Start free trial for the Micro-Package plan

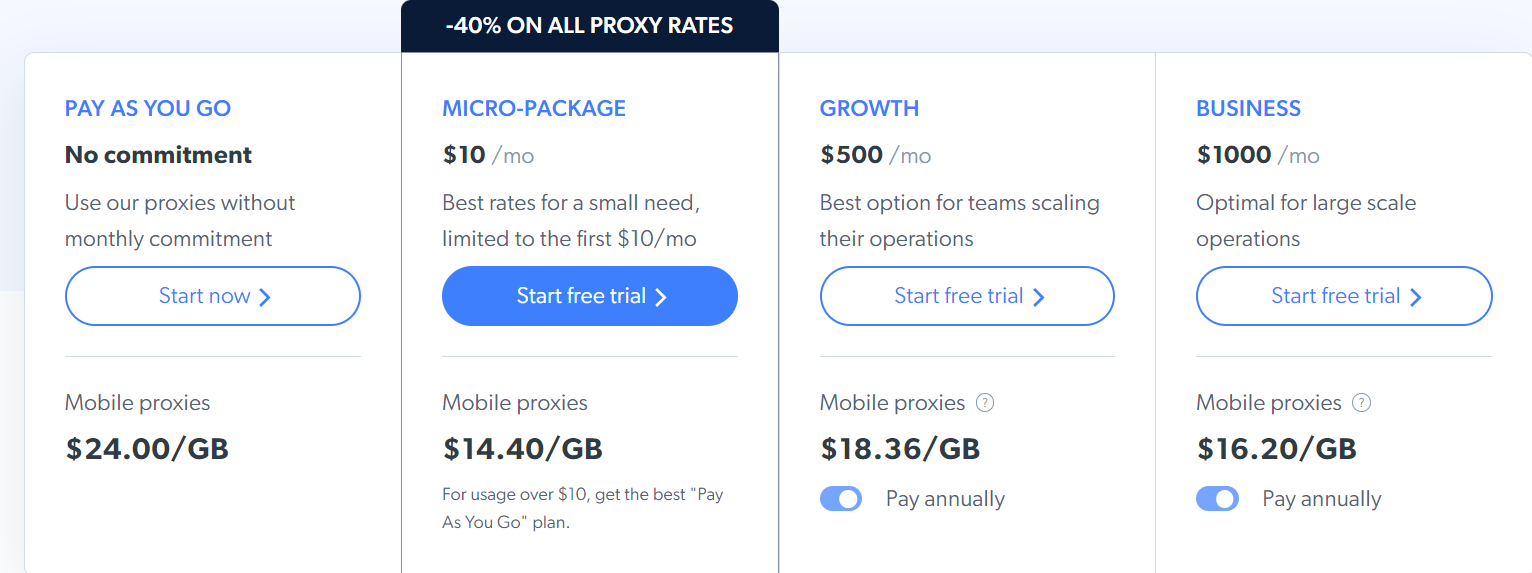pos(590,296)
